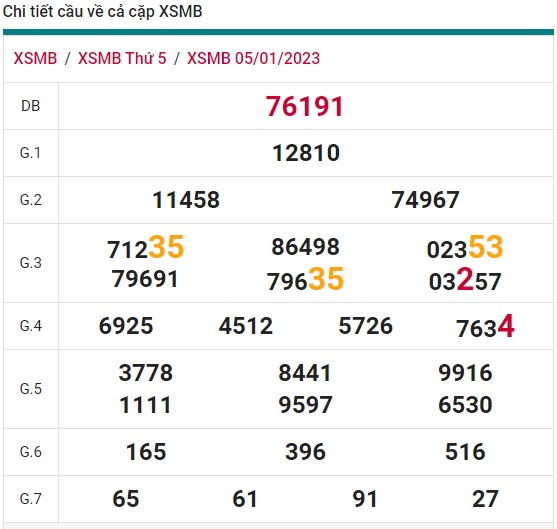Select the DB row label
Viewport: 557px width, 529px height.
[x=31, y=106]
